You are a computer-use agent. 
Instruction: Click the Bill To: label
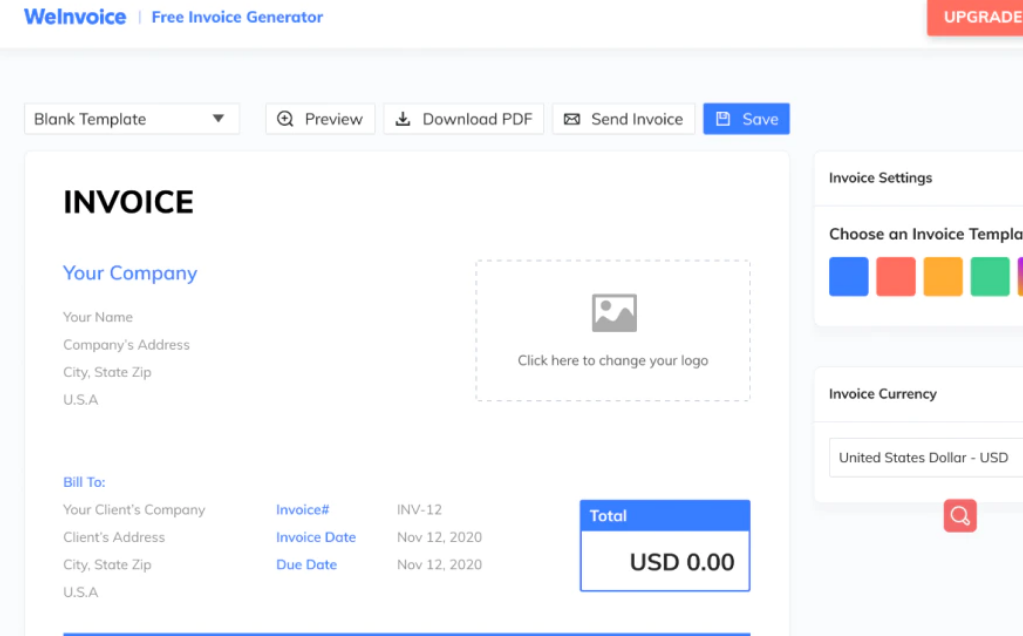coord(84,482)
